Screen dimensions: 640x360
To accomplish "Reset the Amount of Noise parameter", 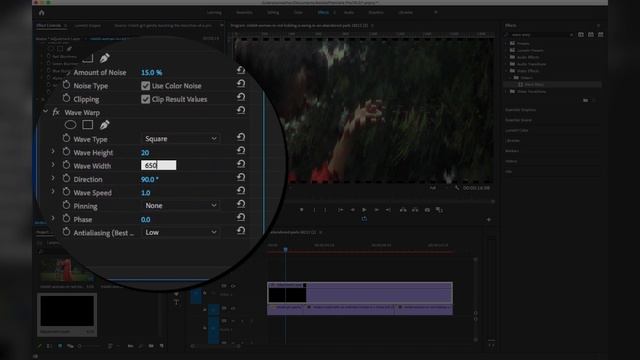I will pos(241,70).
